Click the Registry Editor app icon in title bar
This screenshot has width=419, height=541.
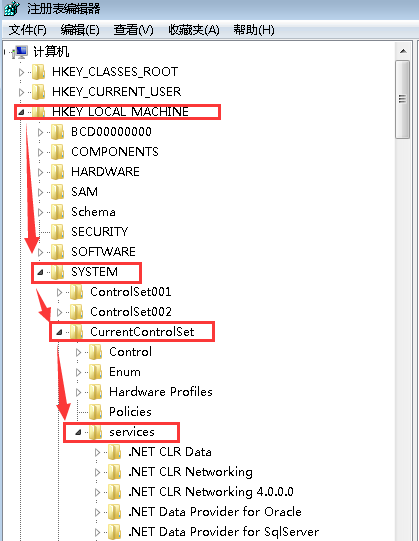tap(11, 8)
